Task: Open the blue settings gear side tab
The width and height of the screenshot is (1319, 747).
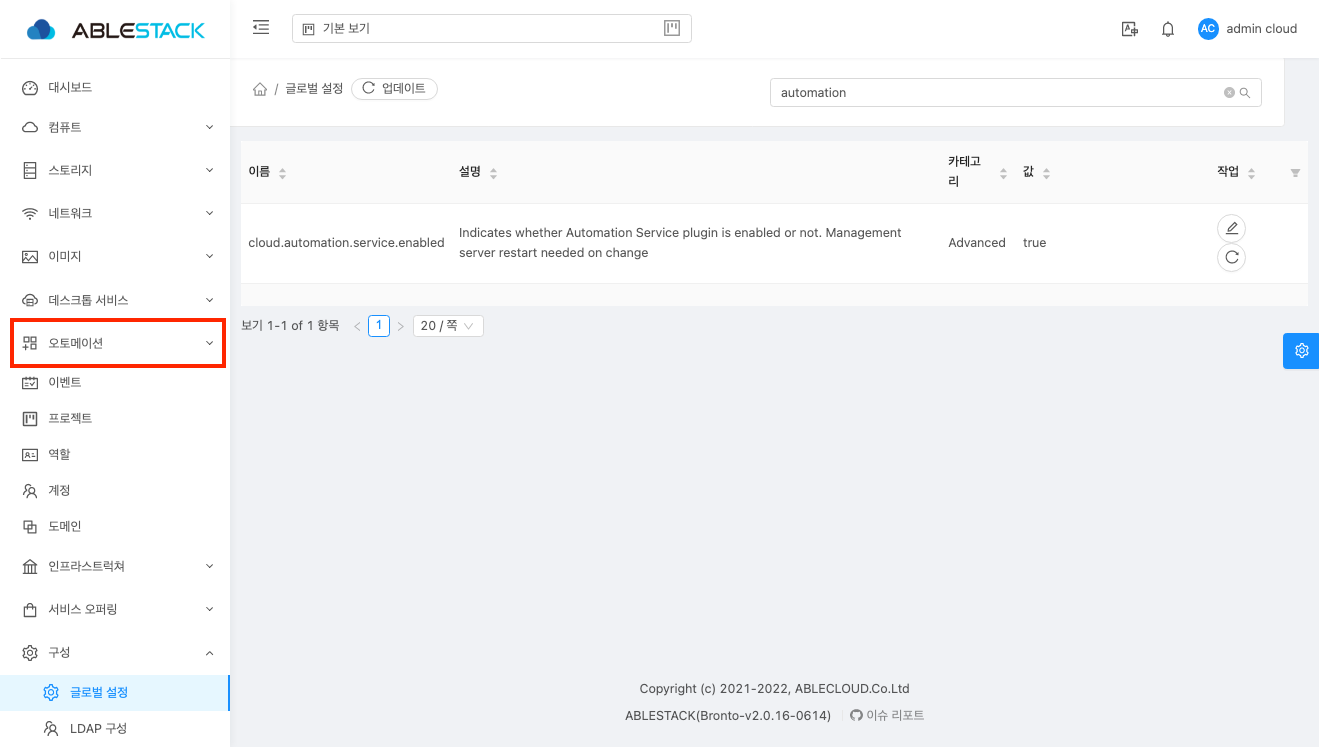Action: click(1301, 351)
